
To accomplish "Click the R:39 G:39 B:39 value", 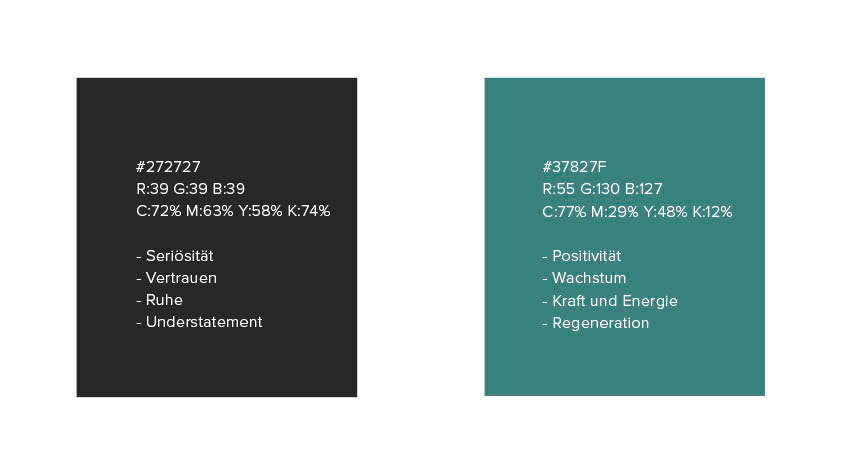I will [x=191, y=189].
